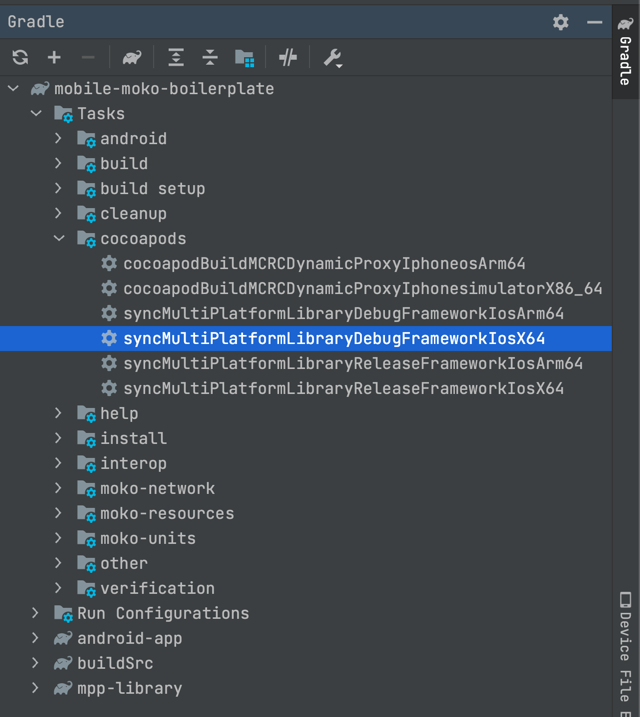Open Gradle build tool settings wrench
This screenshot has width=640, height=717.
click(x=333, y=58)
